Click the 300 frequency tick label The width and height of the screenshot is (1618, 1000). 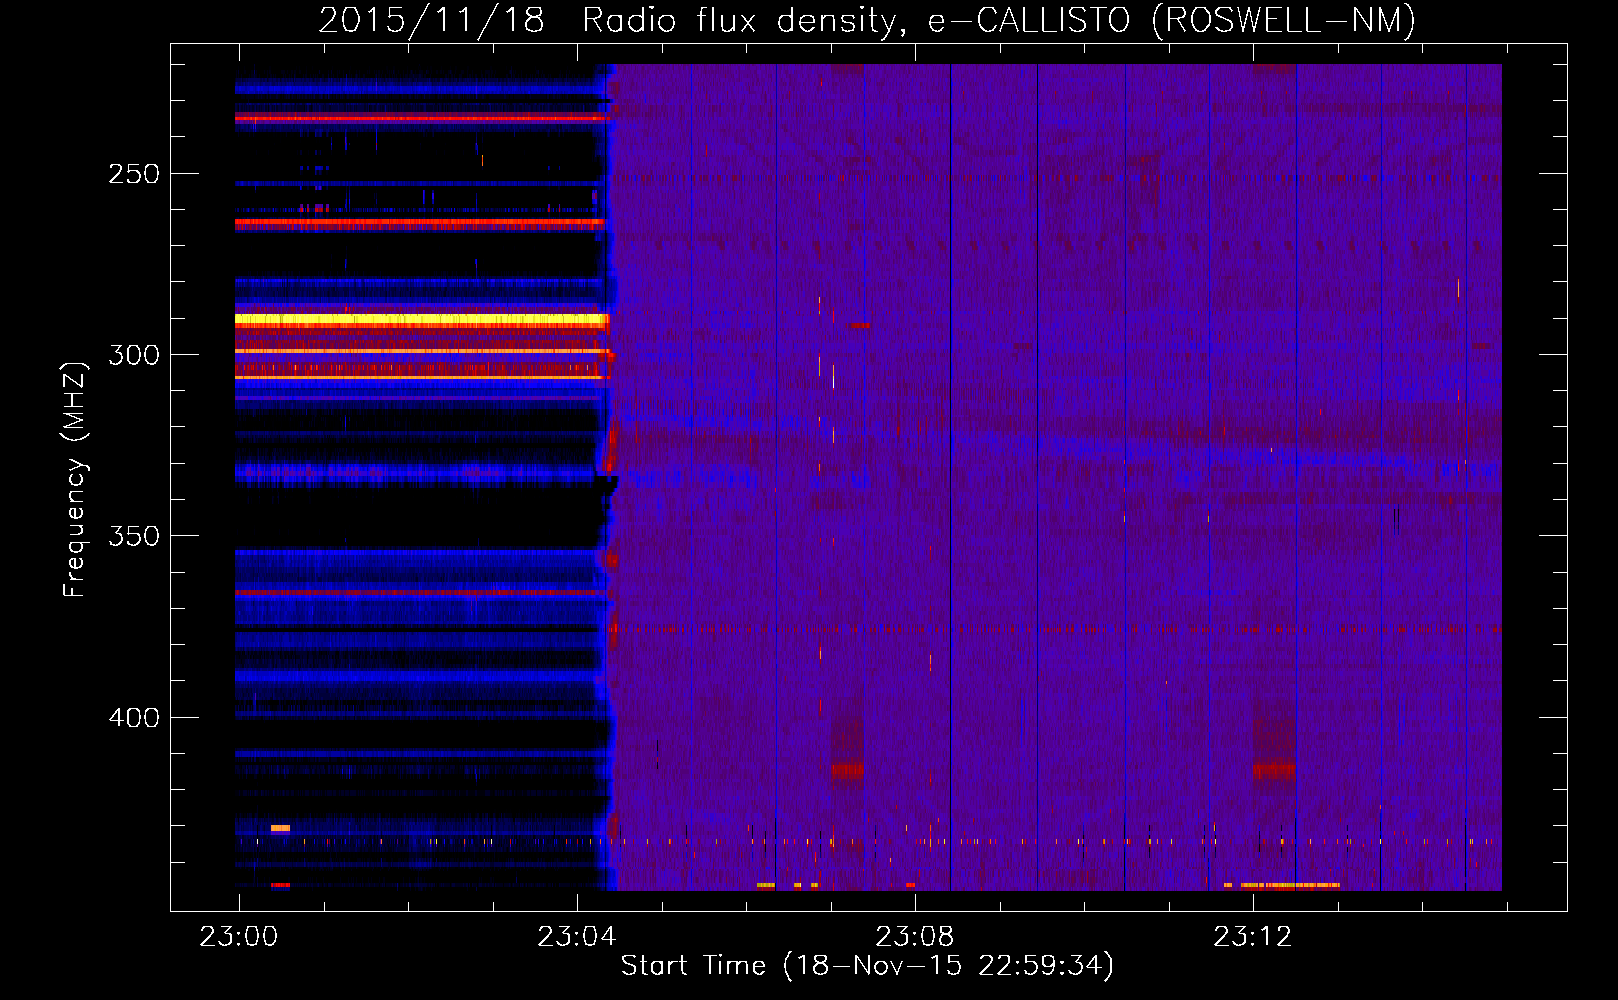coord(134,355)
